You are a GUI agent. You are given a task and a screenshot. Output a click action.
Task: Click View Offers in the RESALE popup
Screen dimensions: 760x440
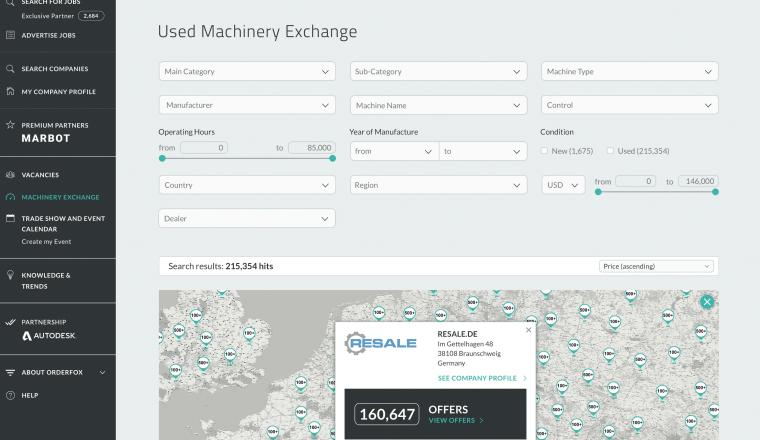(455, 421)
